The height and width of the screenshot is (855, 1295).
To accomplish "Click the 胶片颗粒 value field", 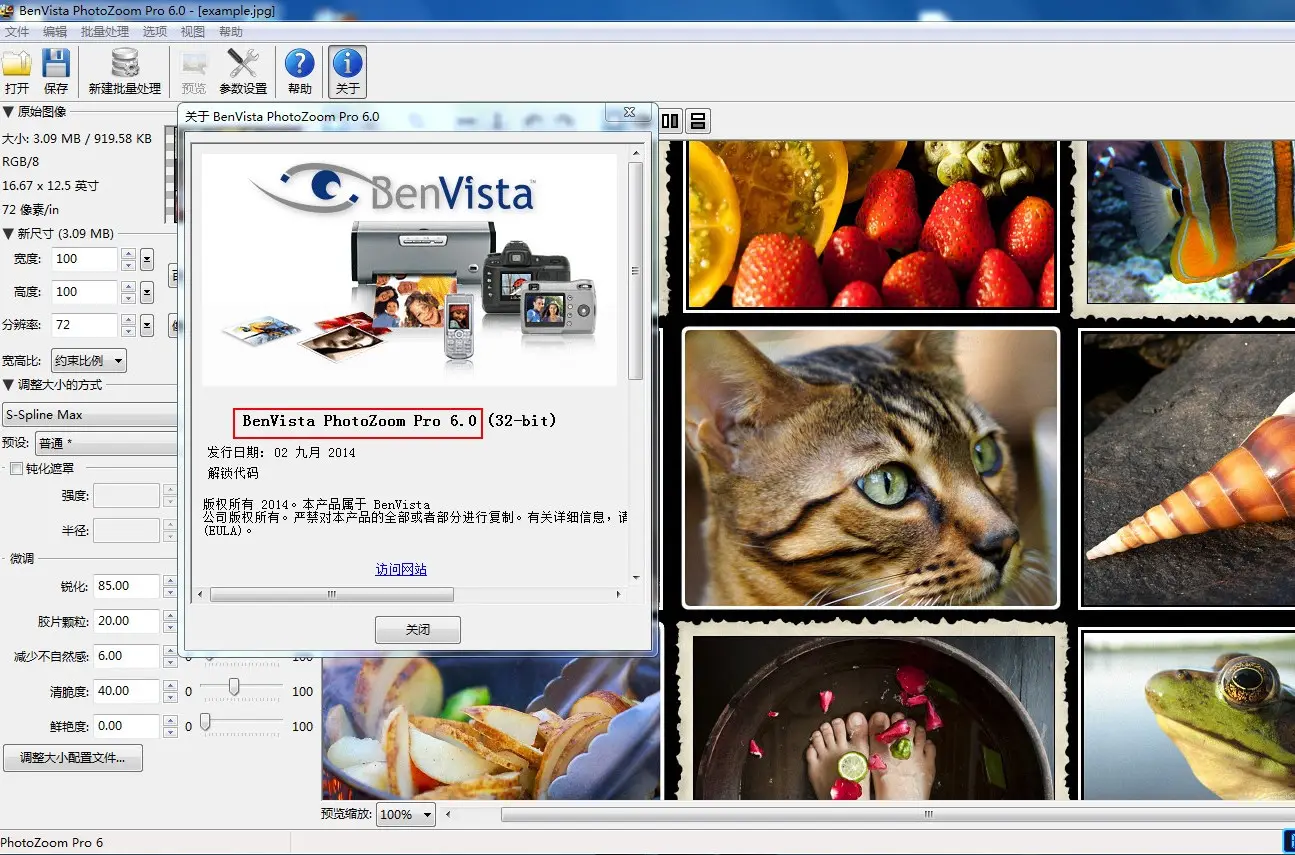I will (x=127, y=621).
